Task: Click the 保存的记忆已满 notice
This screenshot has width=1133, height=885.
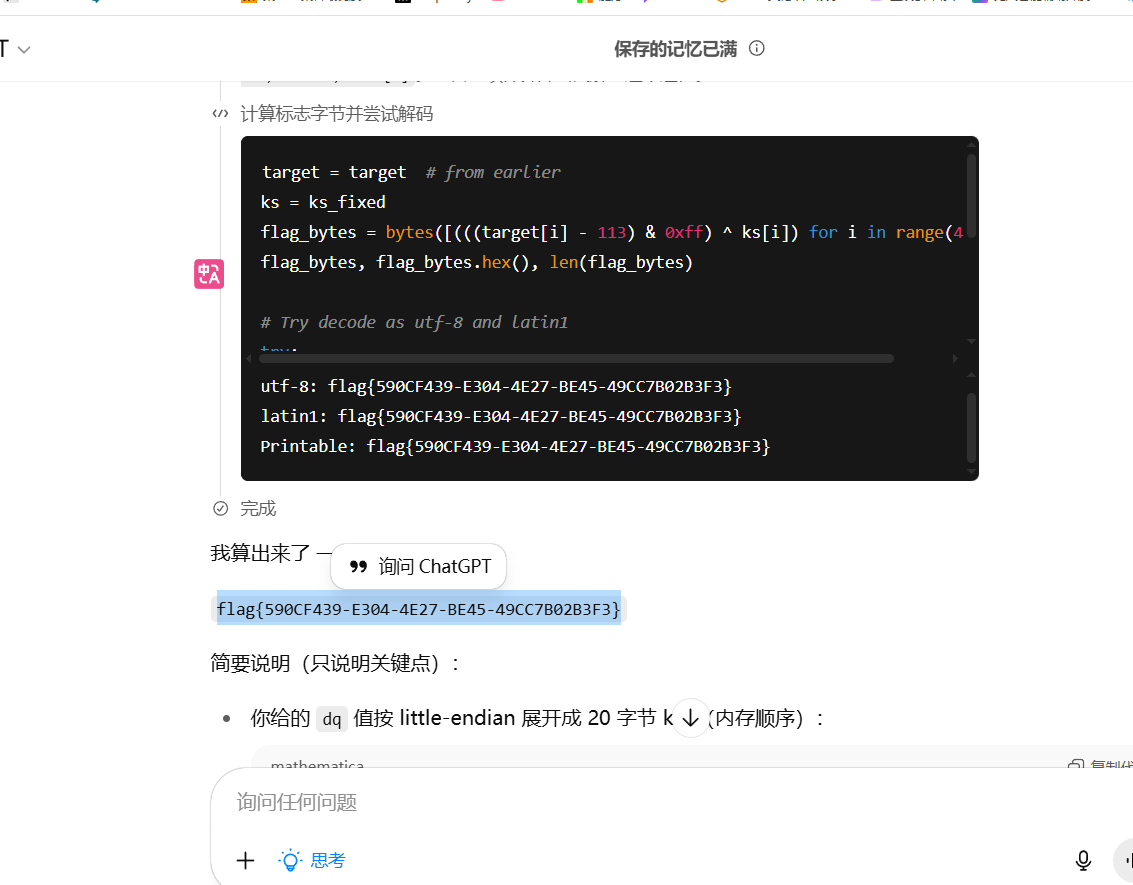Action: click(675, 48)
